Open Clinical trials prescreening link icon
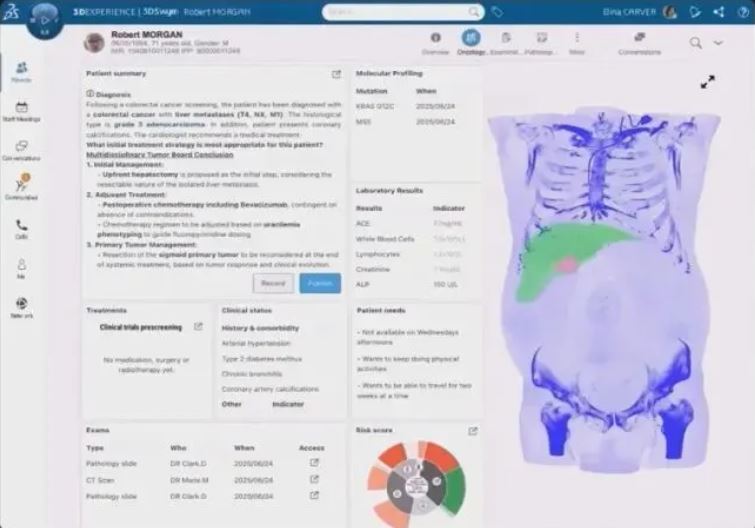This screenshot has height=528, width=755. (198, 327)
